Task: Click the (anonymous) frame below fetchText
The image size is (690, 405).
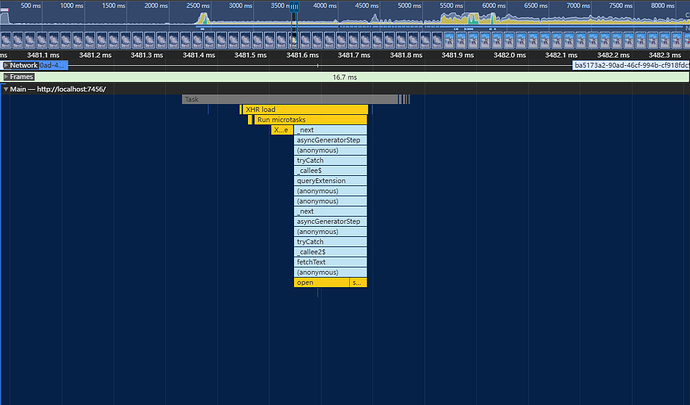Action: click(x=330, y=272)
